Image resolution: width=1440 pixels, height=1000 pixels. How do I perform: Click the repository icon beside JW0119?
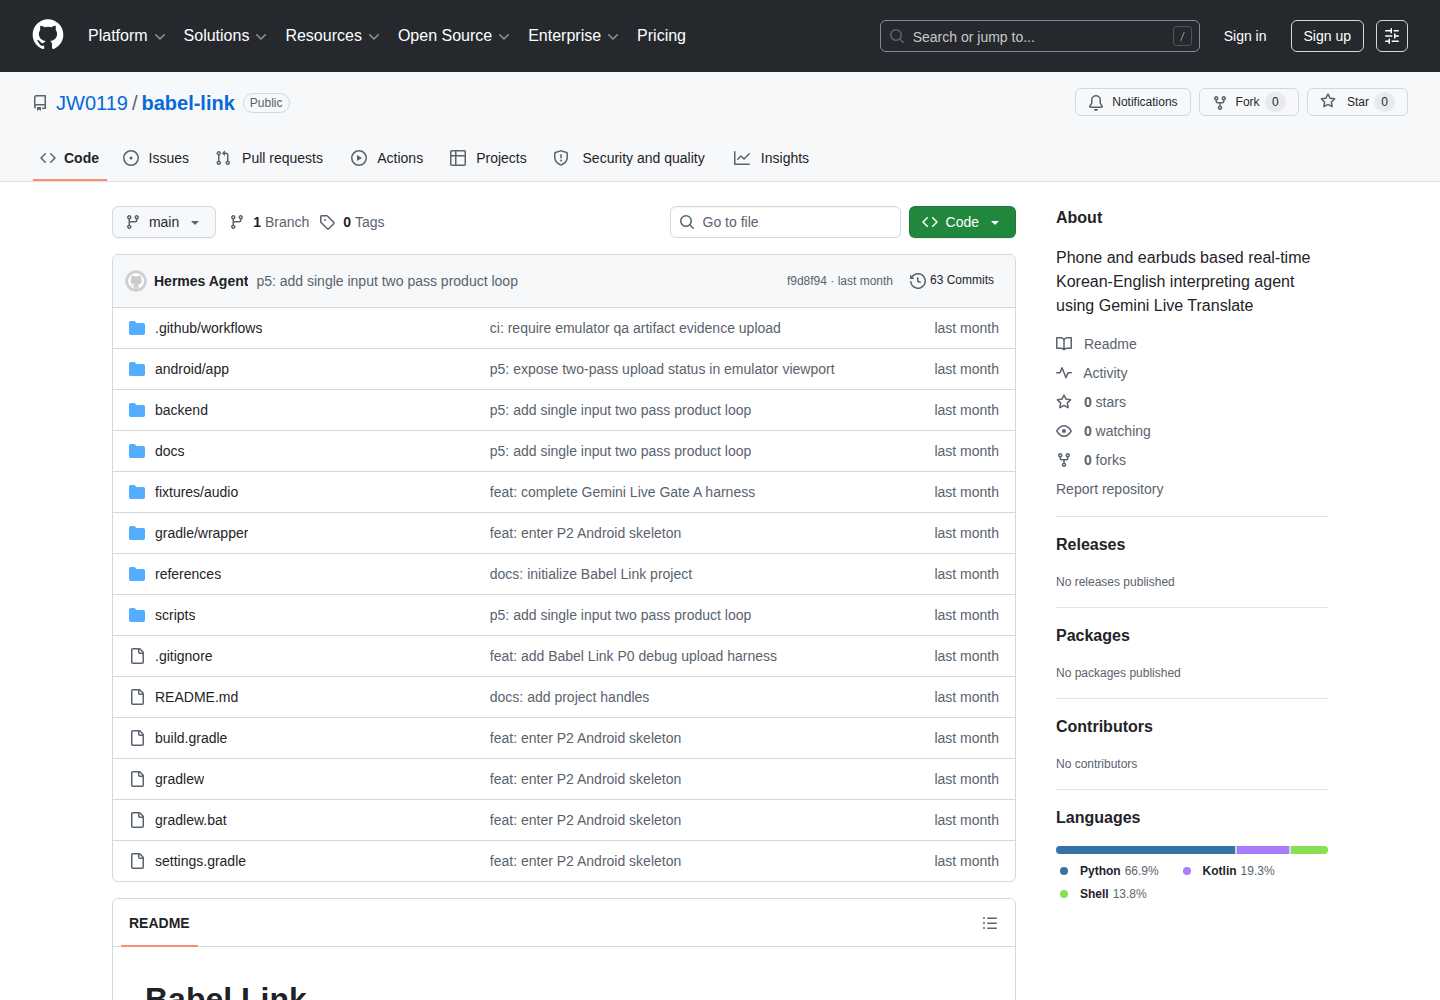click(40, 103)
